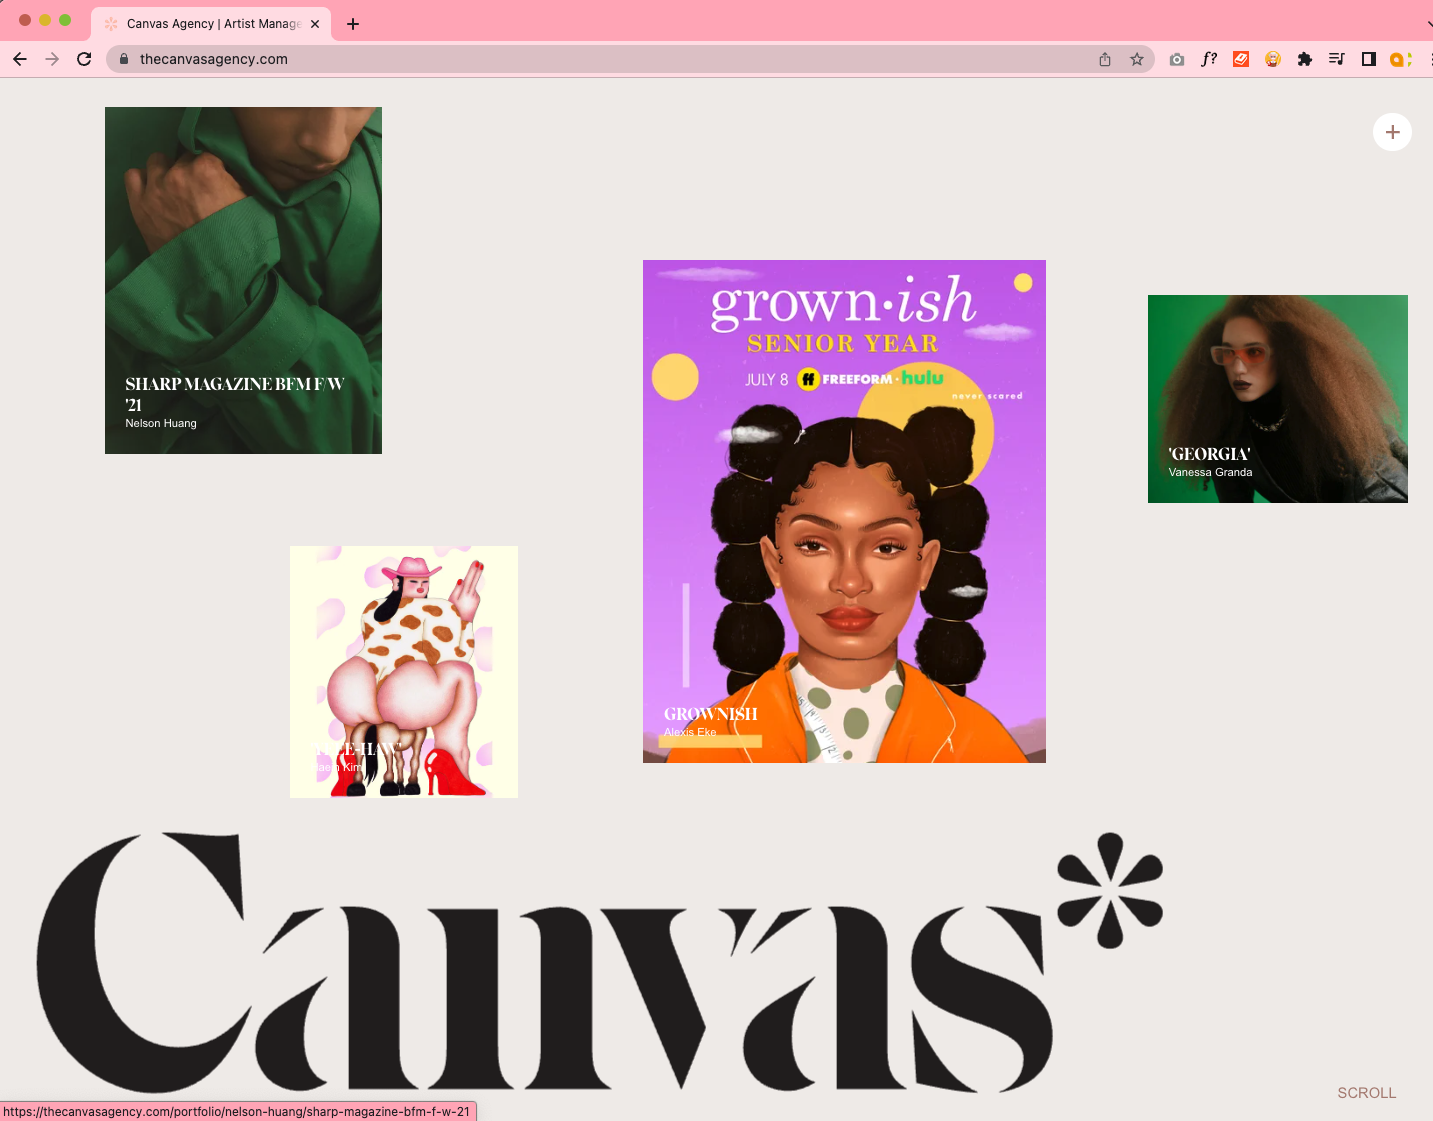This screenshot has height=1121, width=1433.
Task: Click the share page icon in the address bar
Action: pyautogui.click(x=1105, y=59)
